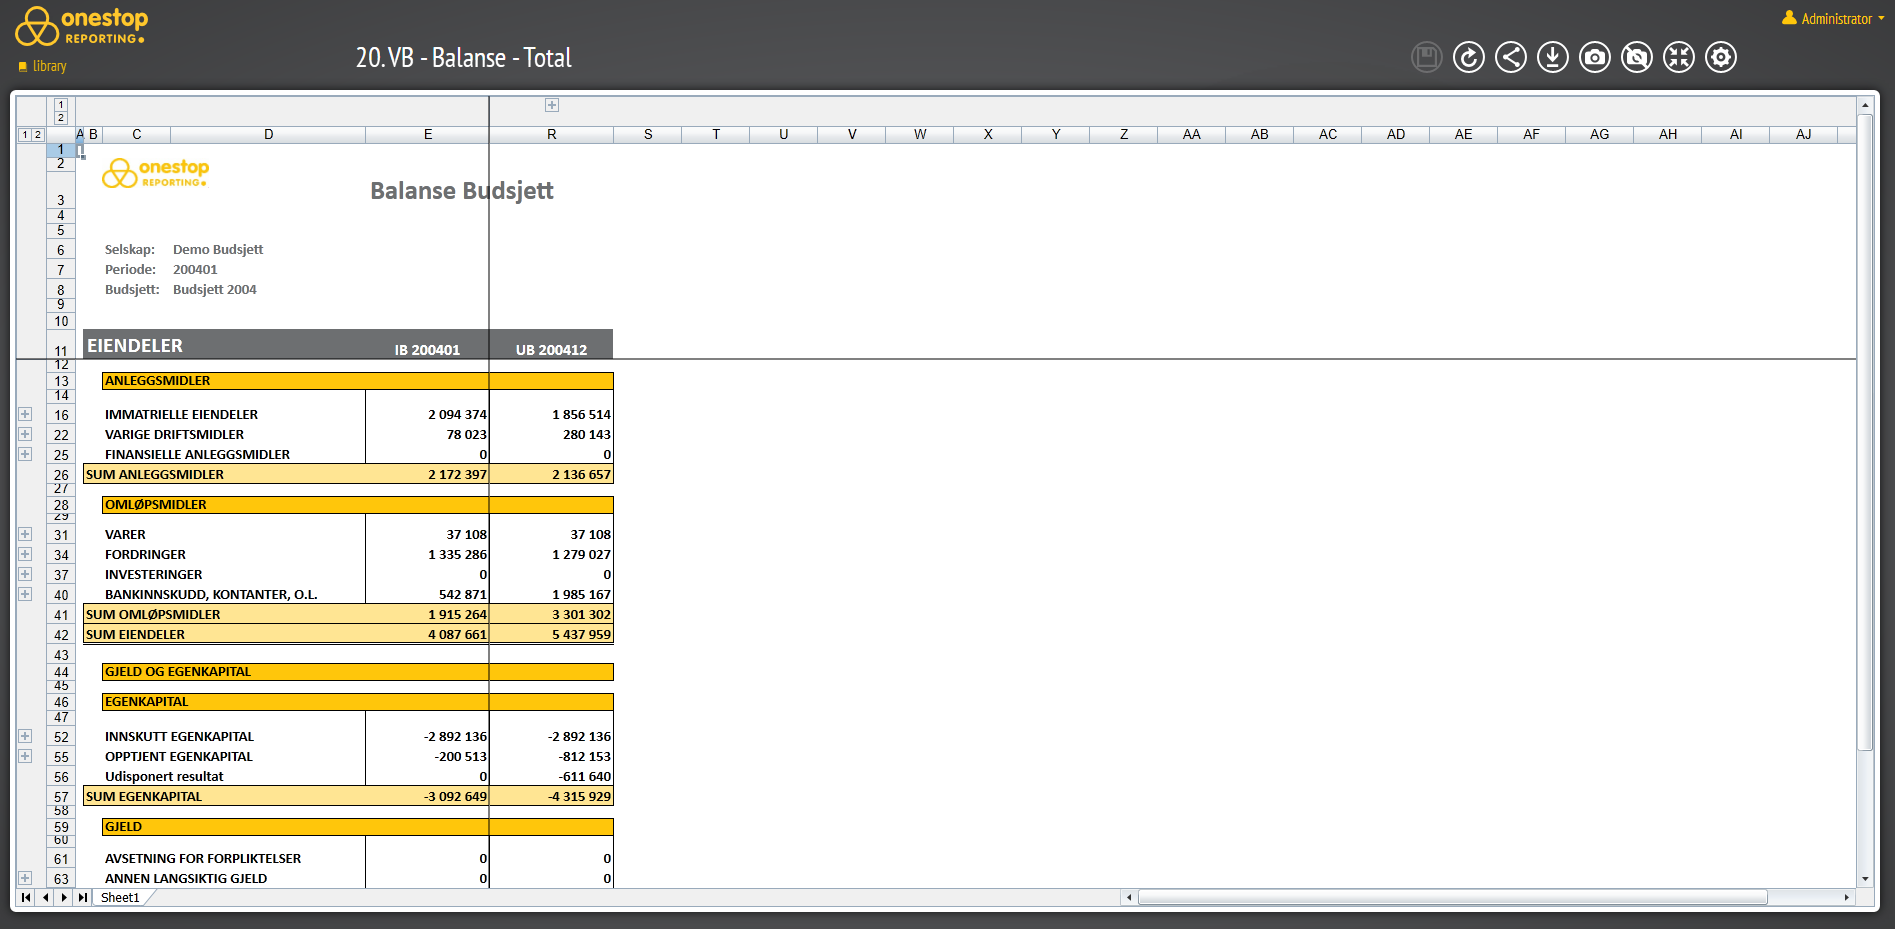This screenshot has width=1895, height=929.
Task: Select column outline level 1 button
Action: (x=60, y=104)
